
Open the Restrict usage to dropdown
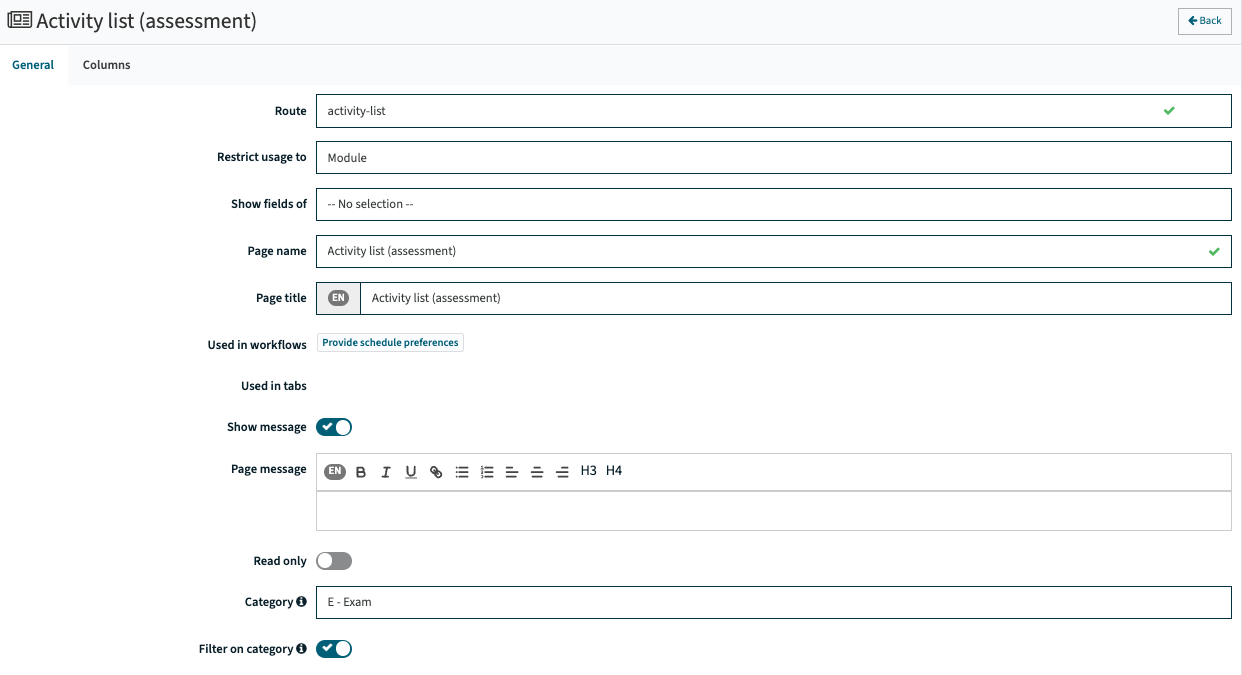[773, 158]
